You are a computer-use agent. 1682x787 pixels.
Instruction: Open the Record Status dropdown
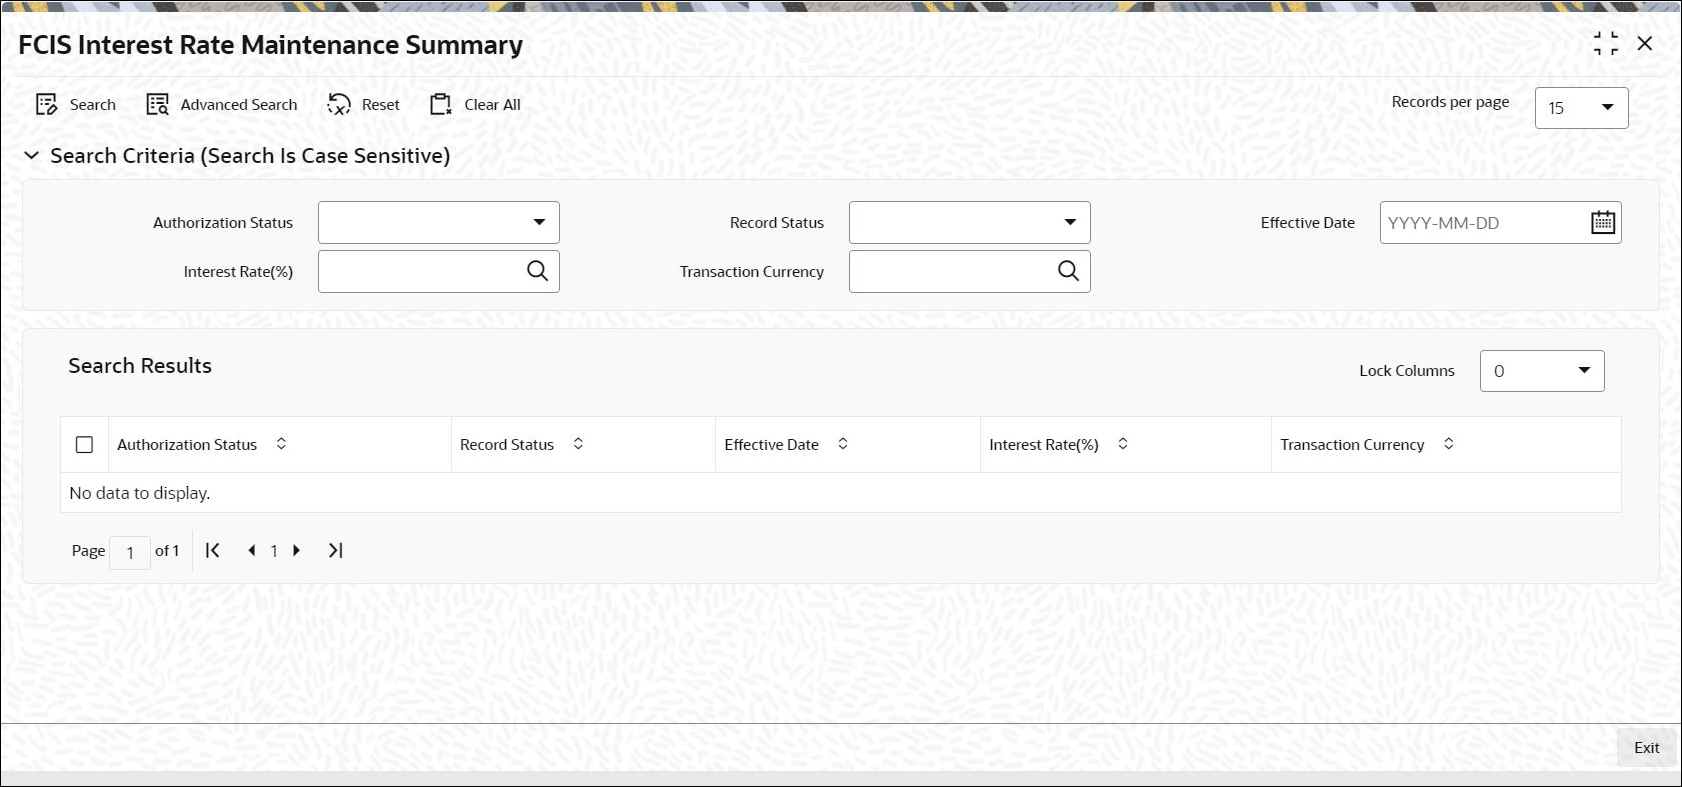pyautogui.click(x=970, y=222)
